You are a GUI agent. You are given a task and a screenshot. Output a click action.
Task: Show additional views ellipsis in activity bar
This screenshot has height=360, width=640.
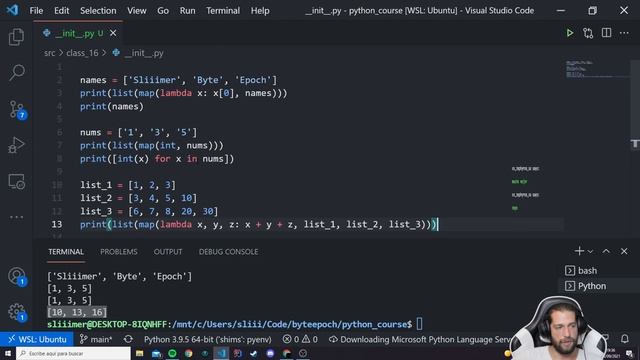point(16,217)
